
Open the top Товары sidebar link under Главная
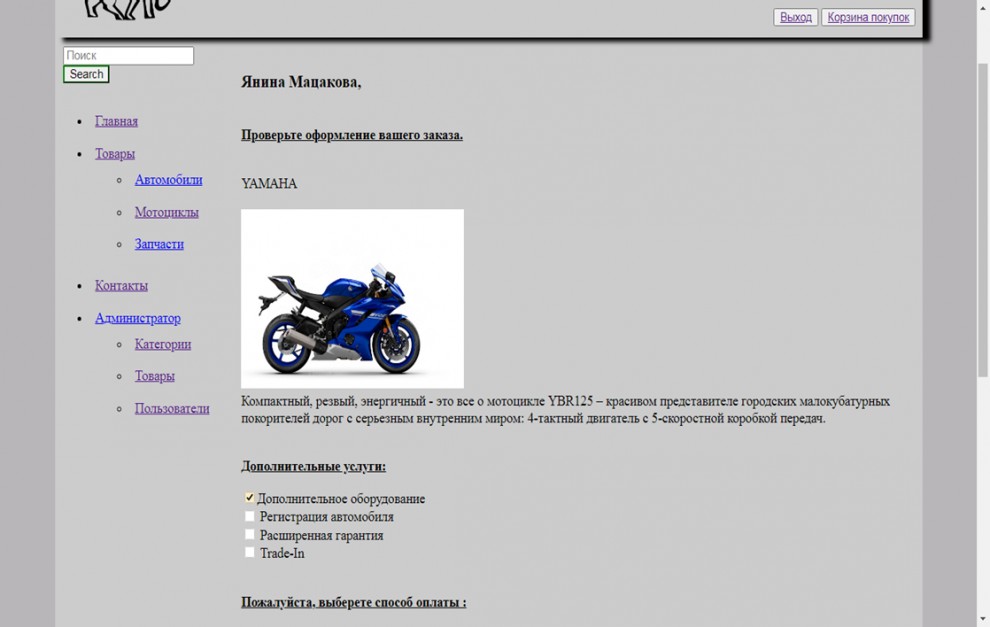(x=115, y=153)
